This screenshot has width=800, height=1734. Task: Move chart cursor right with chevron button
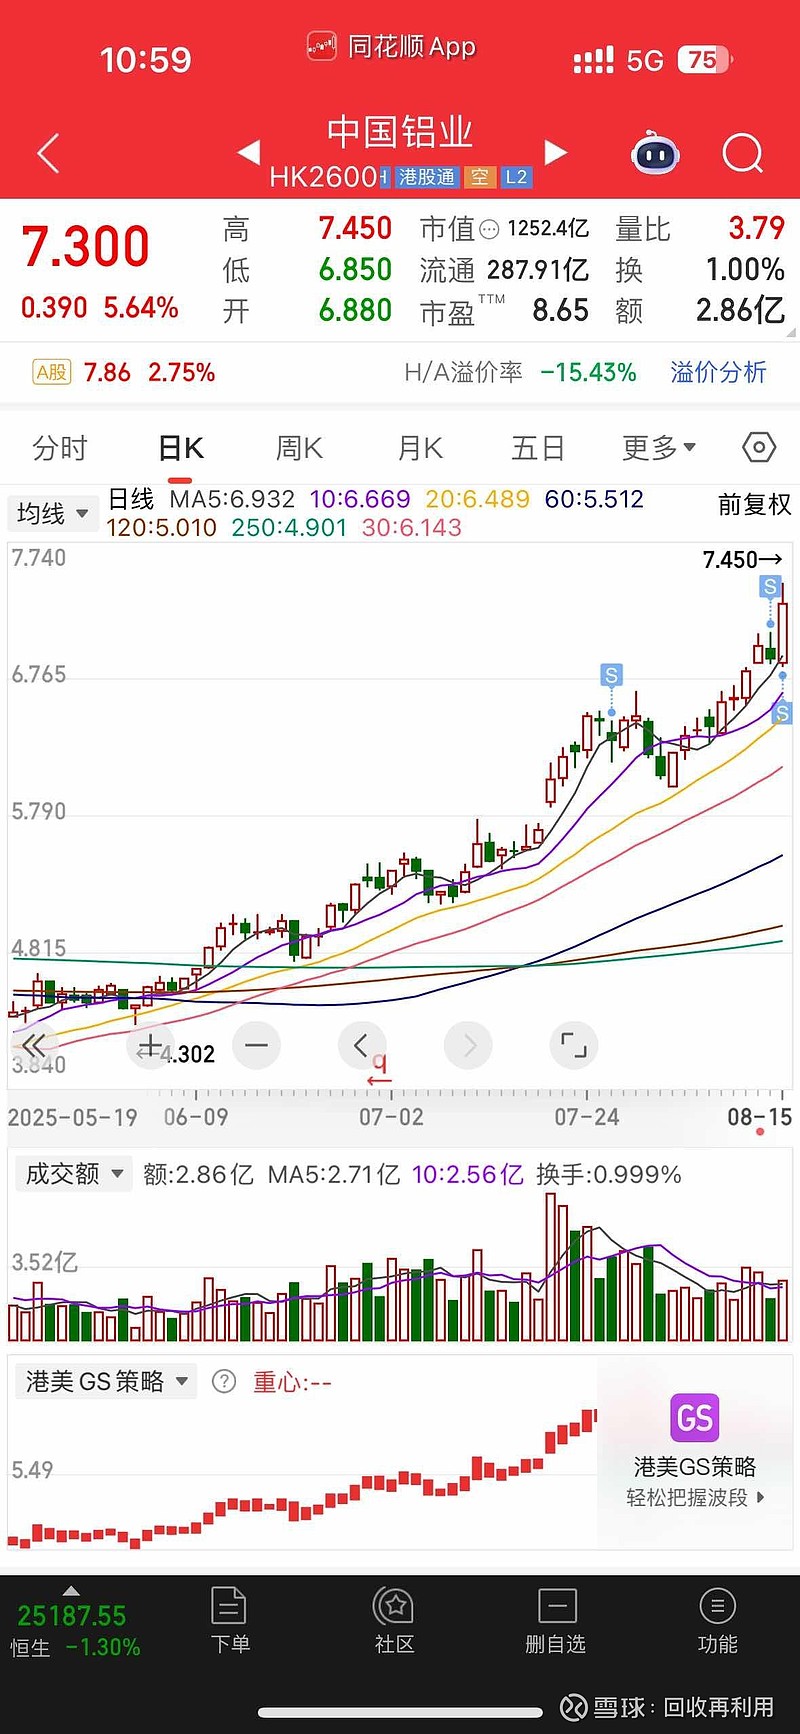pyautogui.click(x=469, y=1046)
